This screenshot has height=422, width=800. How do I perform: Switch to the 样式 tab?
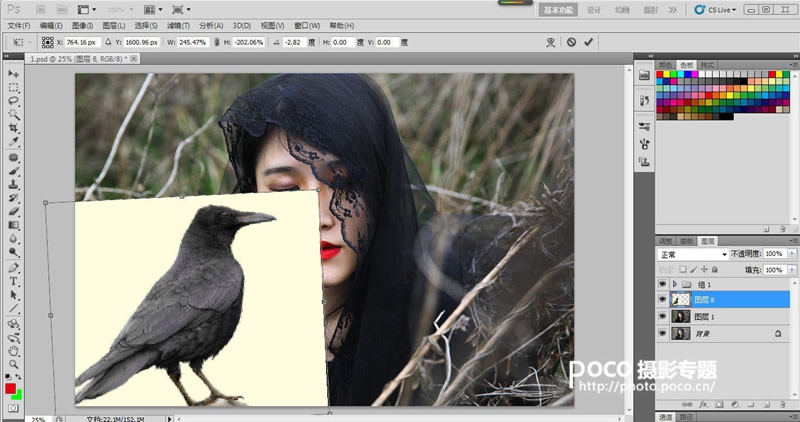click(707, 65)
